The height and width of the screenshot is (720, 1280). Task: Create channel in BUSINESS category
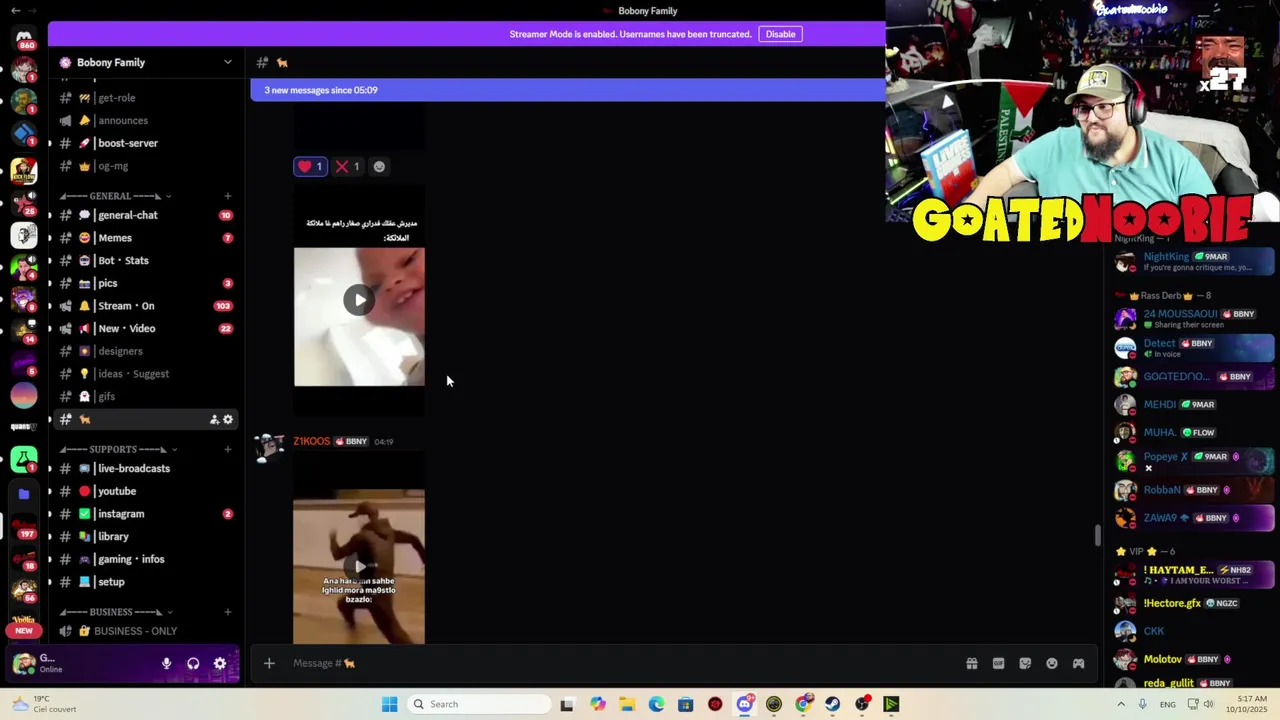click(x=227, y=612)
